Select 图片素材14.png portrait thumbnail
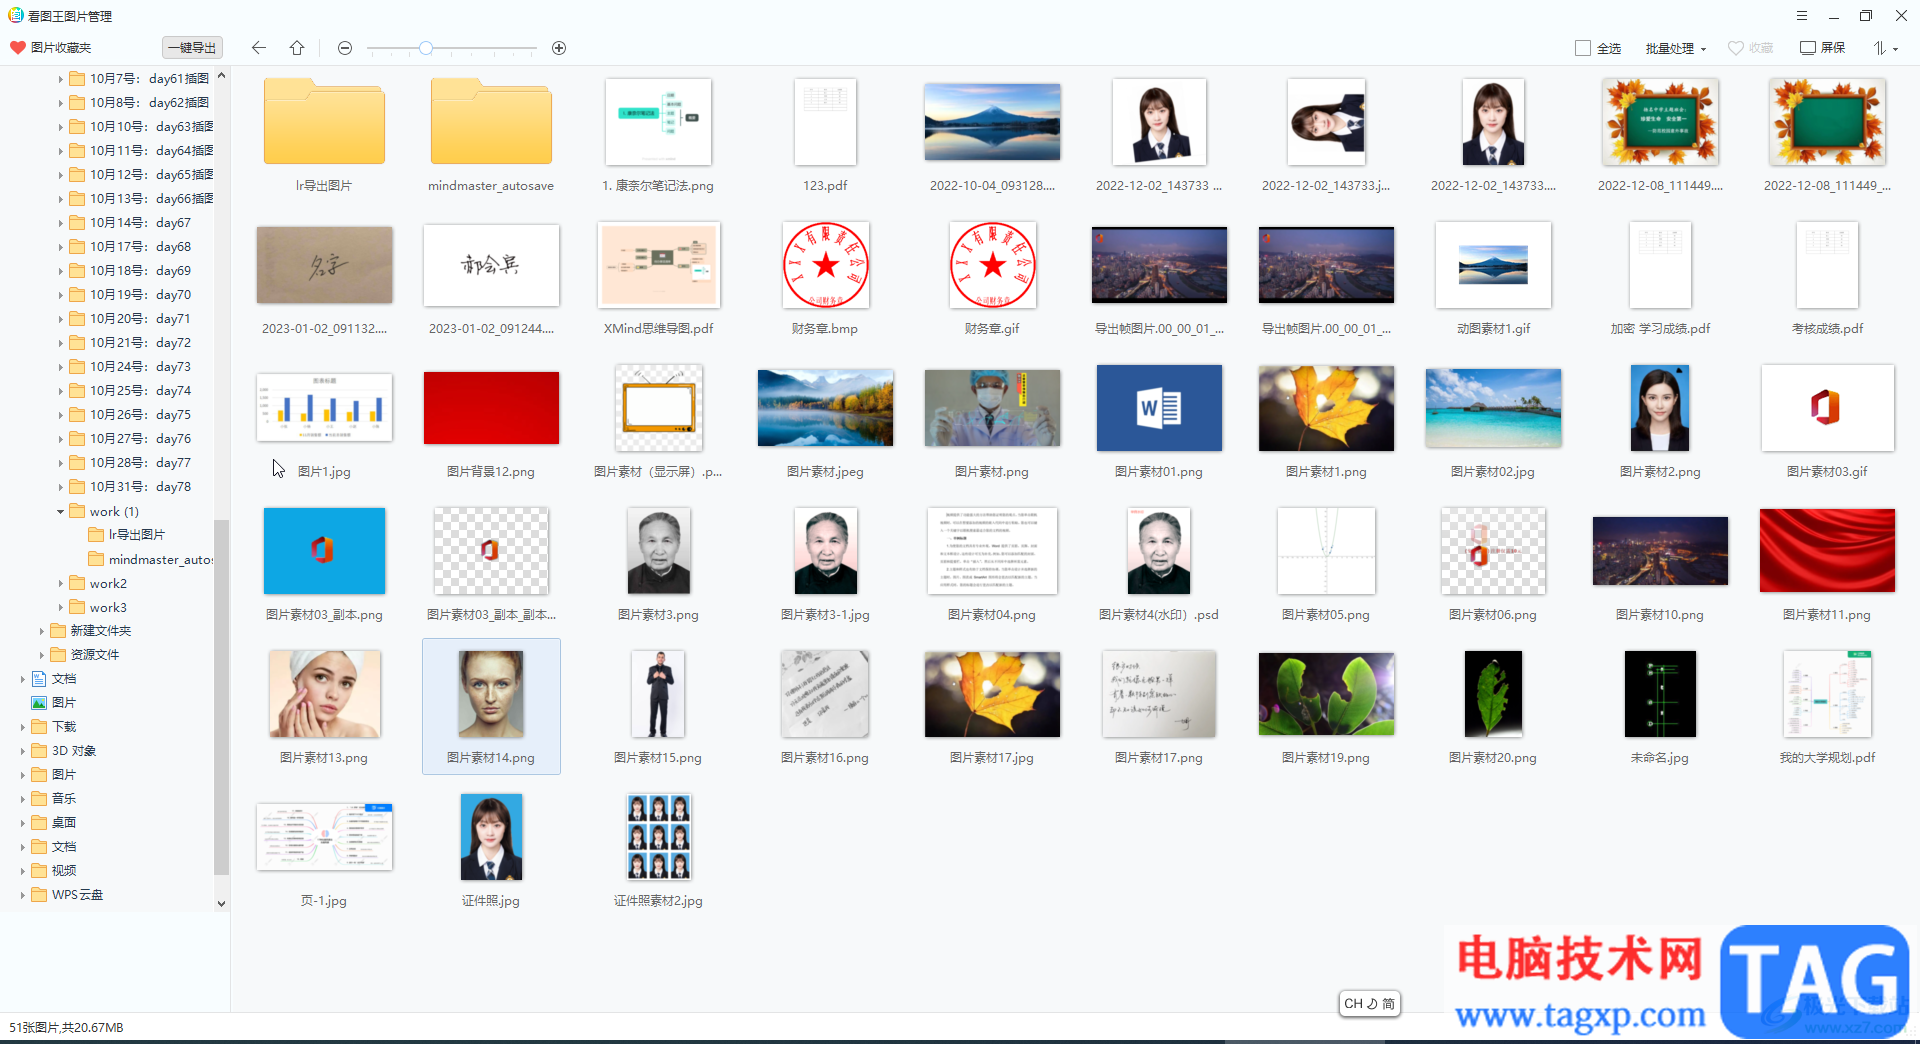 (x=491, y=694)
